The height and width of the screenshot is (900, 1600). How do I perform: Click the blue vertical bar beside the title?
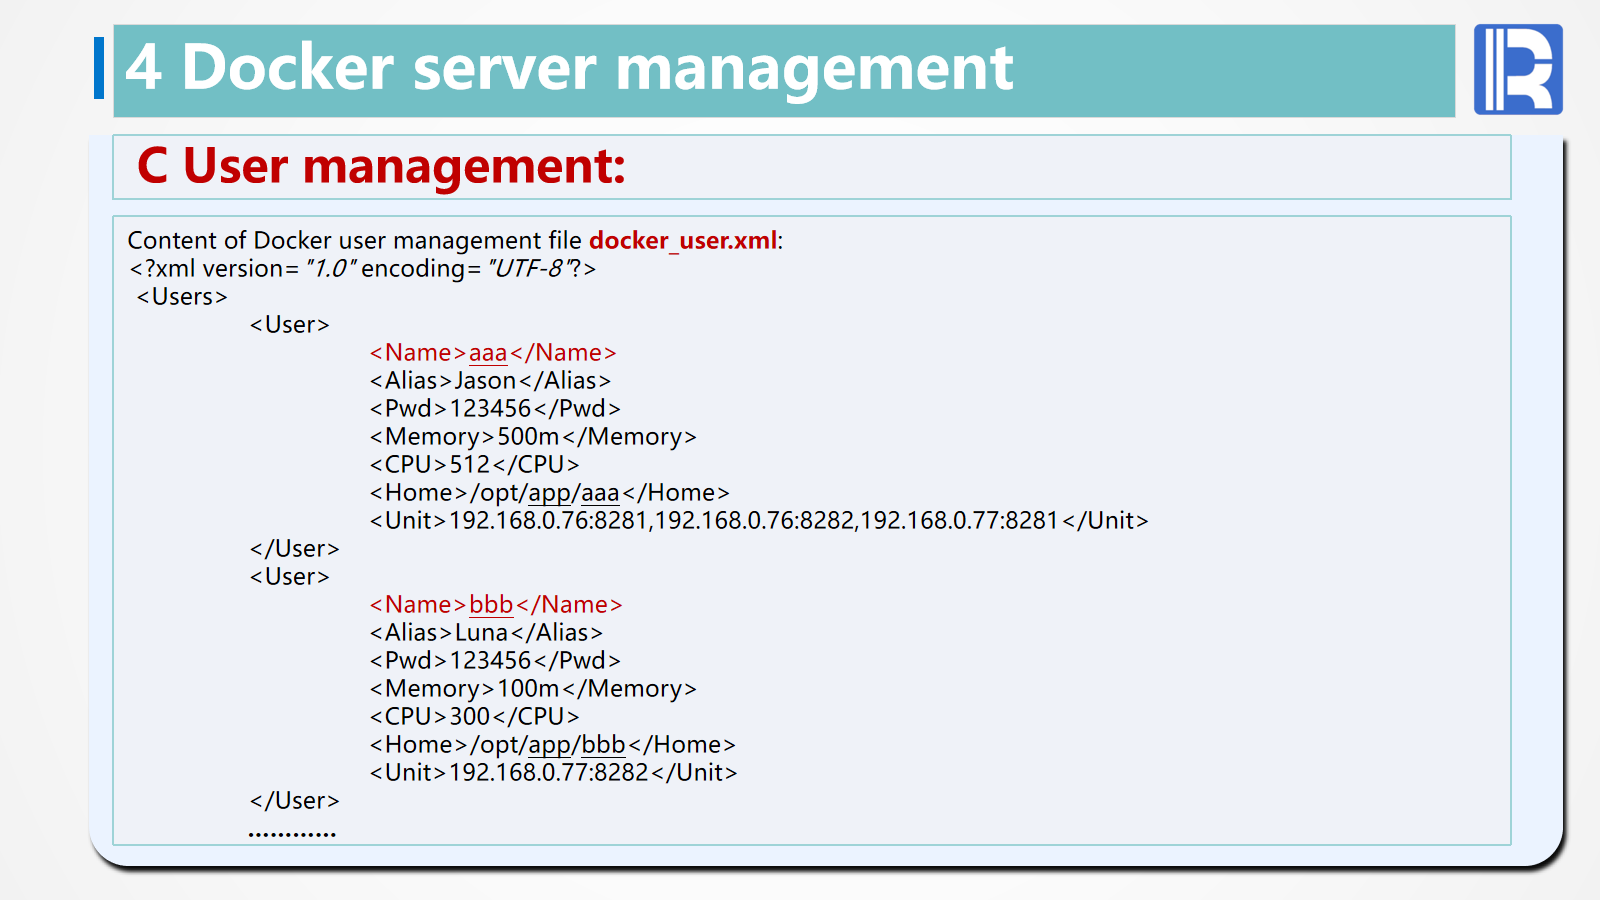99,68
